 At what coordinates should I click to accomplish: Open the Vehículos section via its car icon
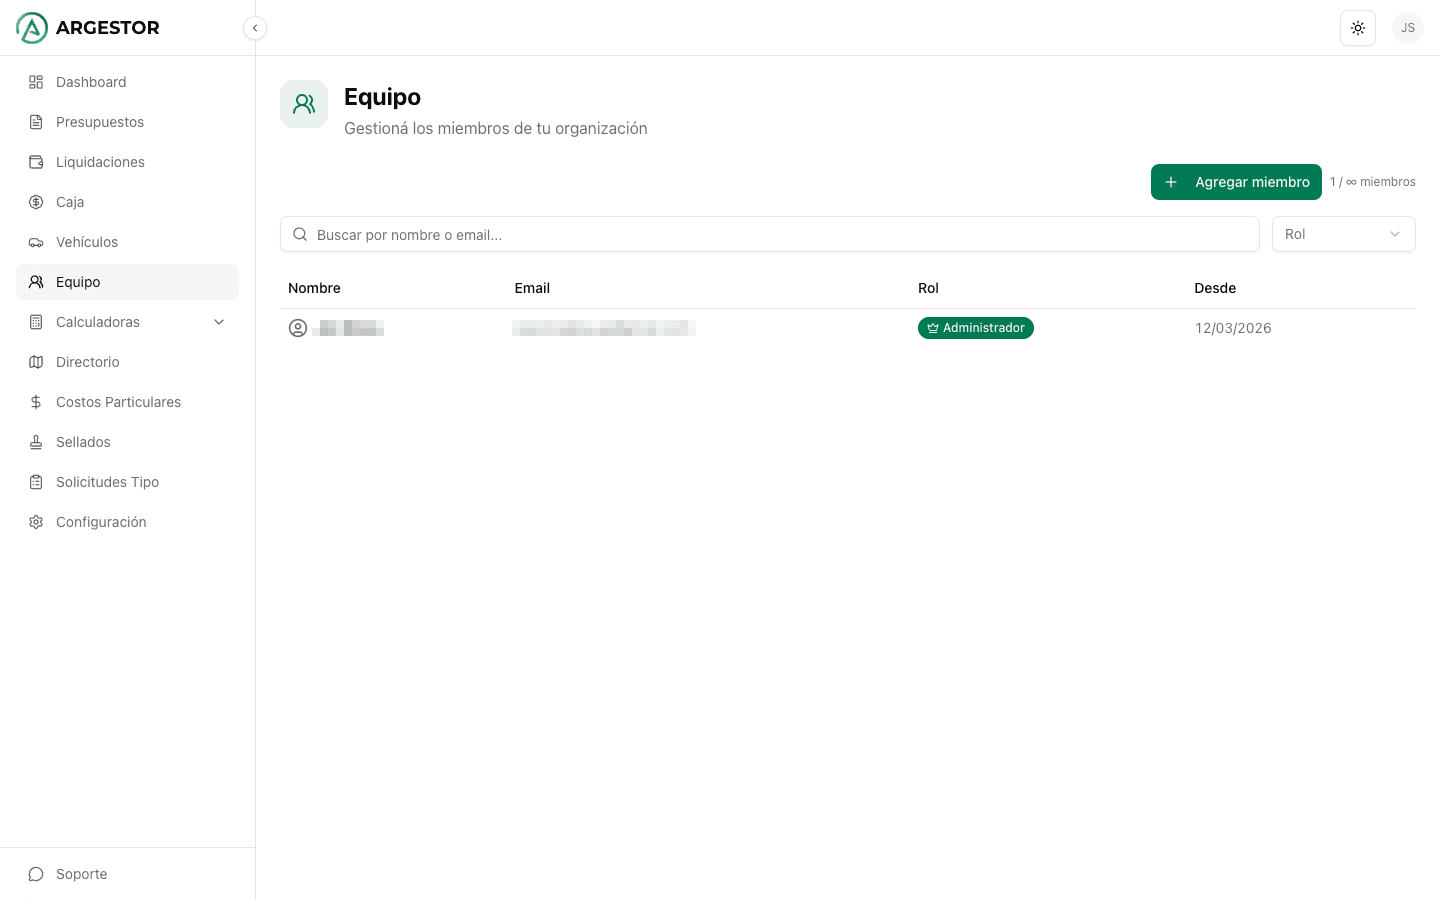click(x=36, y=242)
